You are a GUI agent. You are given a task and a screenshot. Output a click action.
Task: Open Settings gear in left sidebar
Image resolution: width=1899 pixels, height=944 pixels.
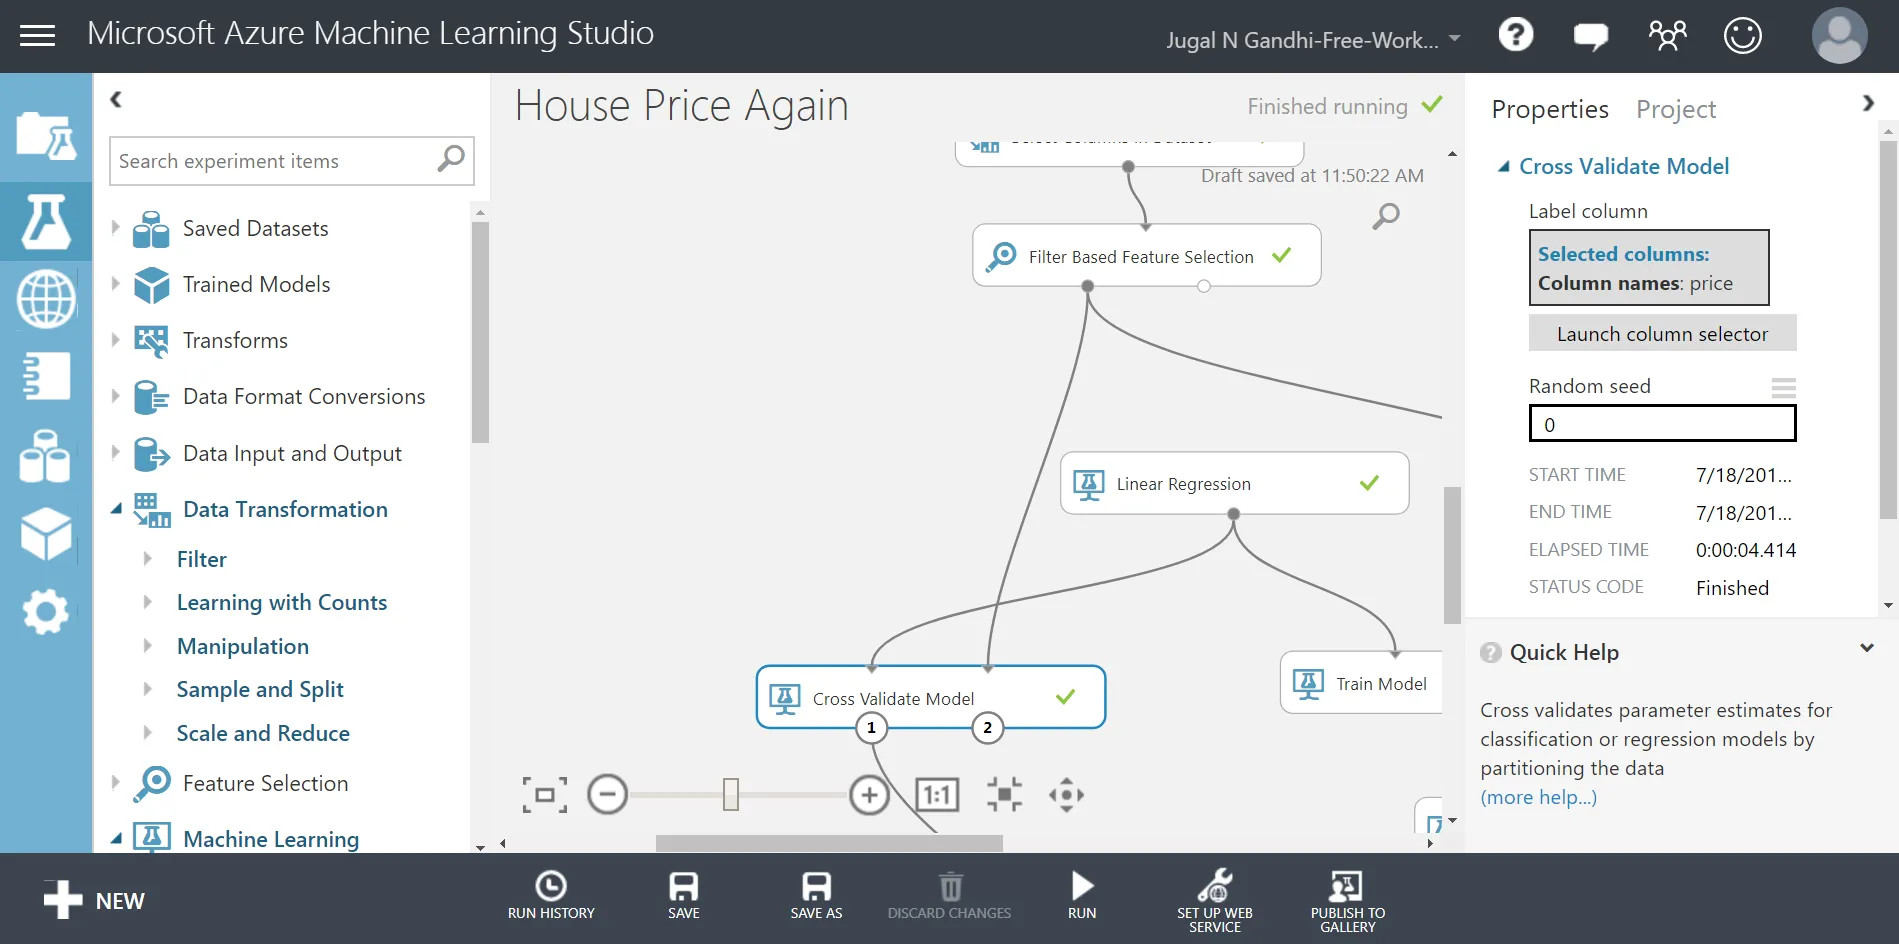click(x=46, y=611)
